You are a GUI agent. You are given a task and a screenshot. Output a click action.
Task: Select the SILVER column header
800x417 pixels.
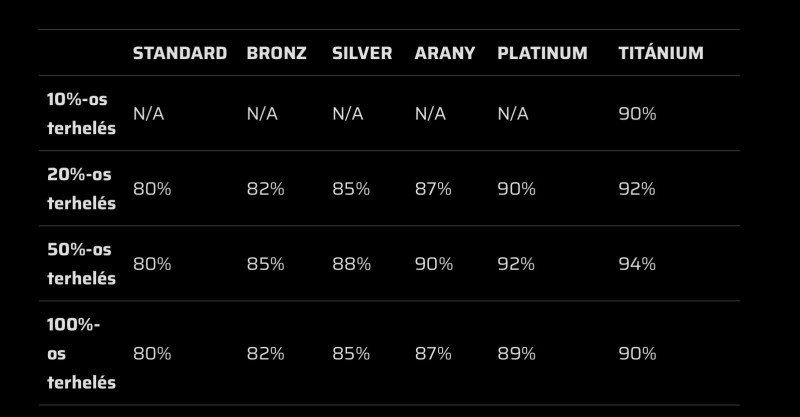click(x=362, y=53)
